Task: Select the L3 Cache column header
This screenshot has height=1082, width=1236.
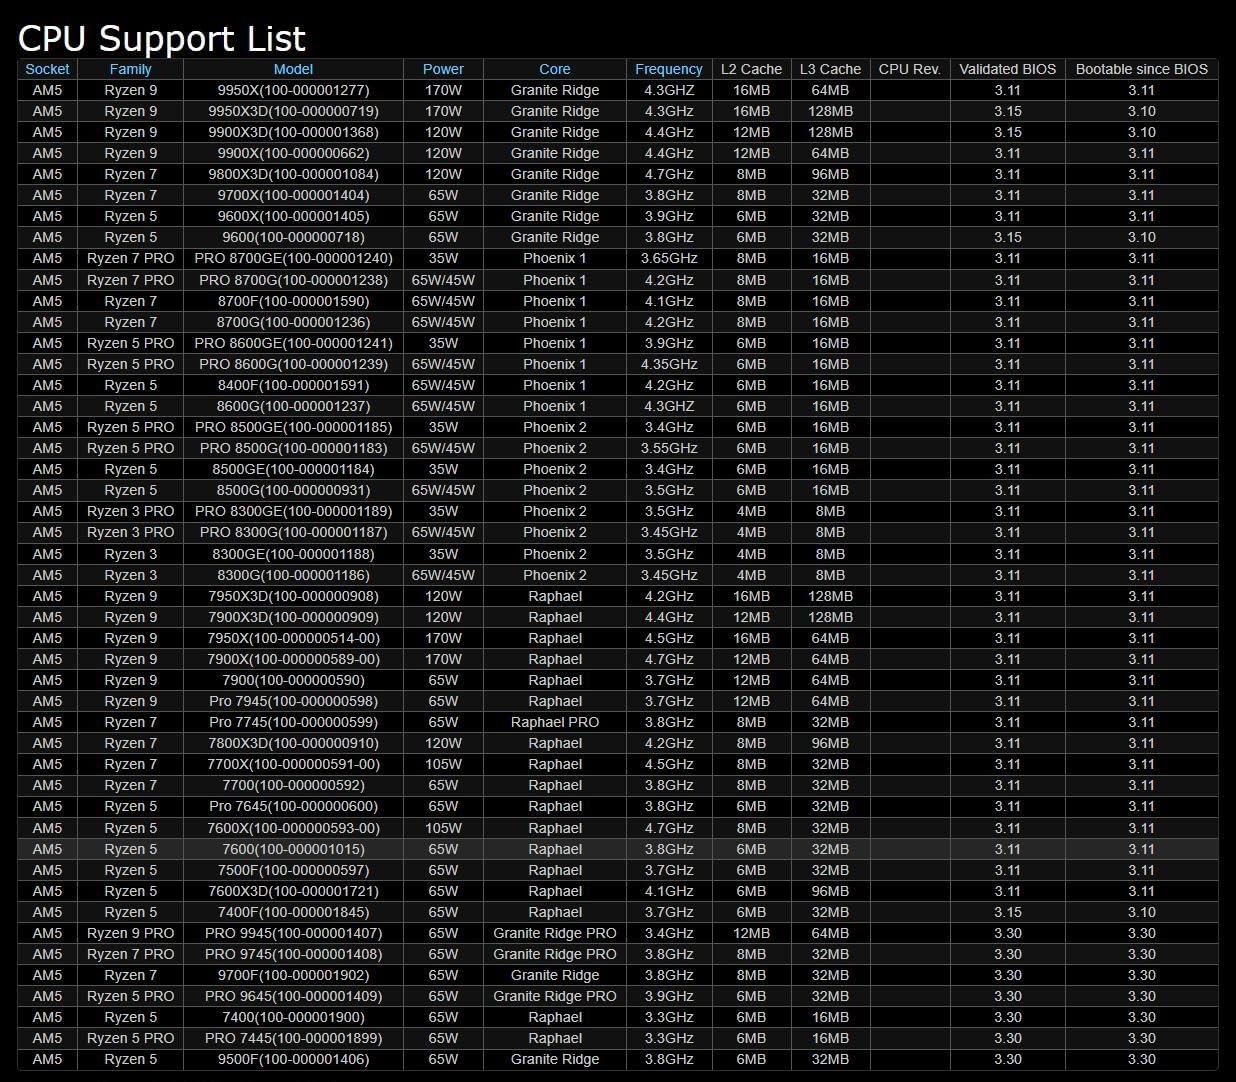Action: (830, 69)
